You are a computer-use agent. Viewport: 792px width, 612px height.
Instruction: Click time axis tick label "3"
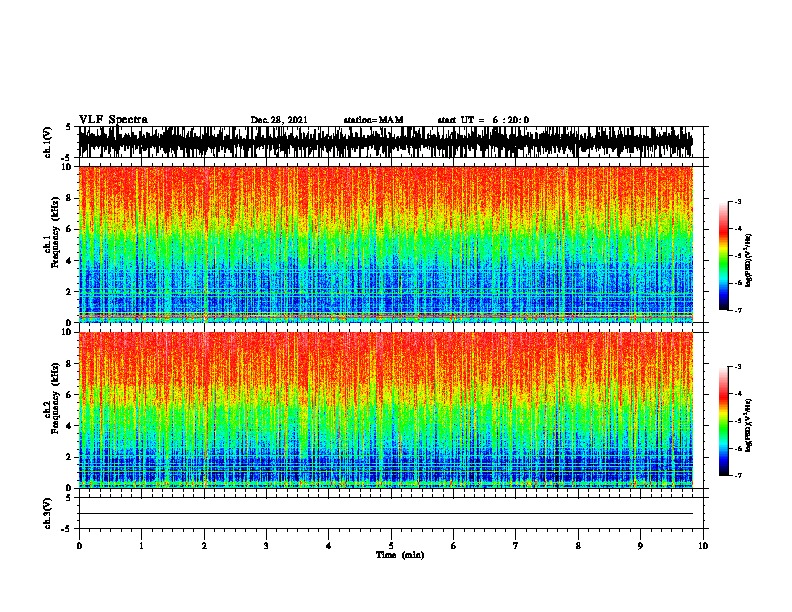[x=266, y=545]
